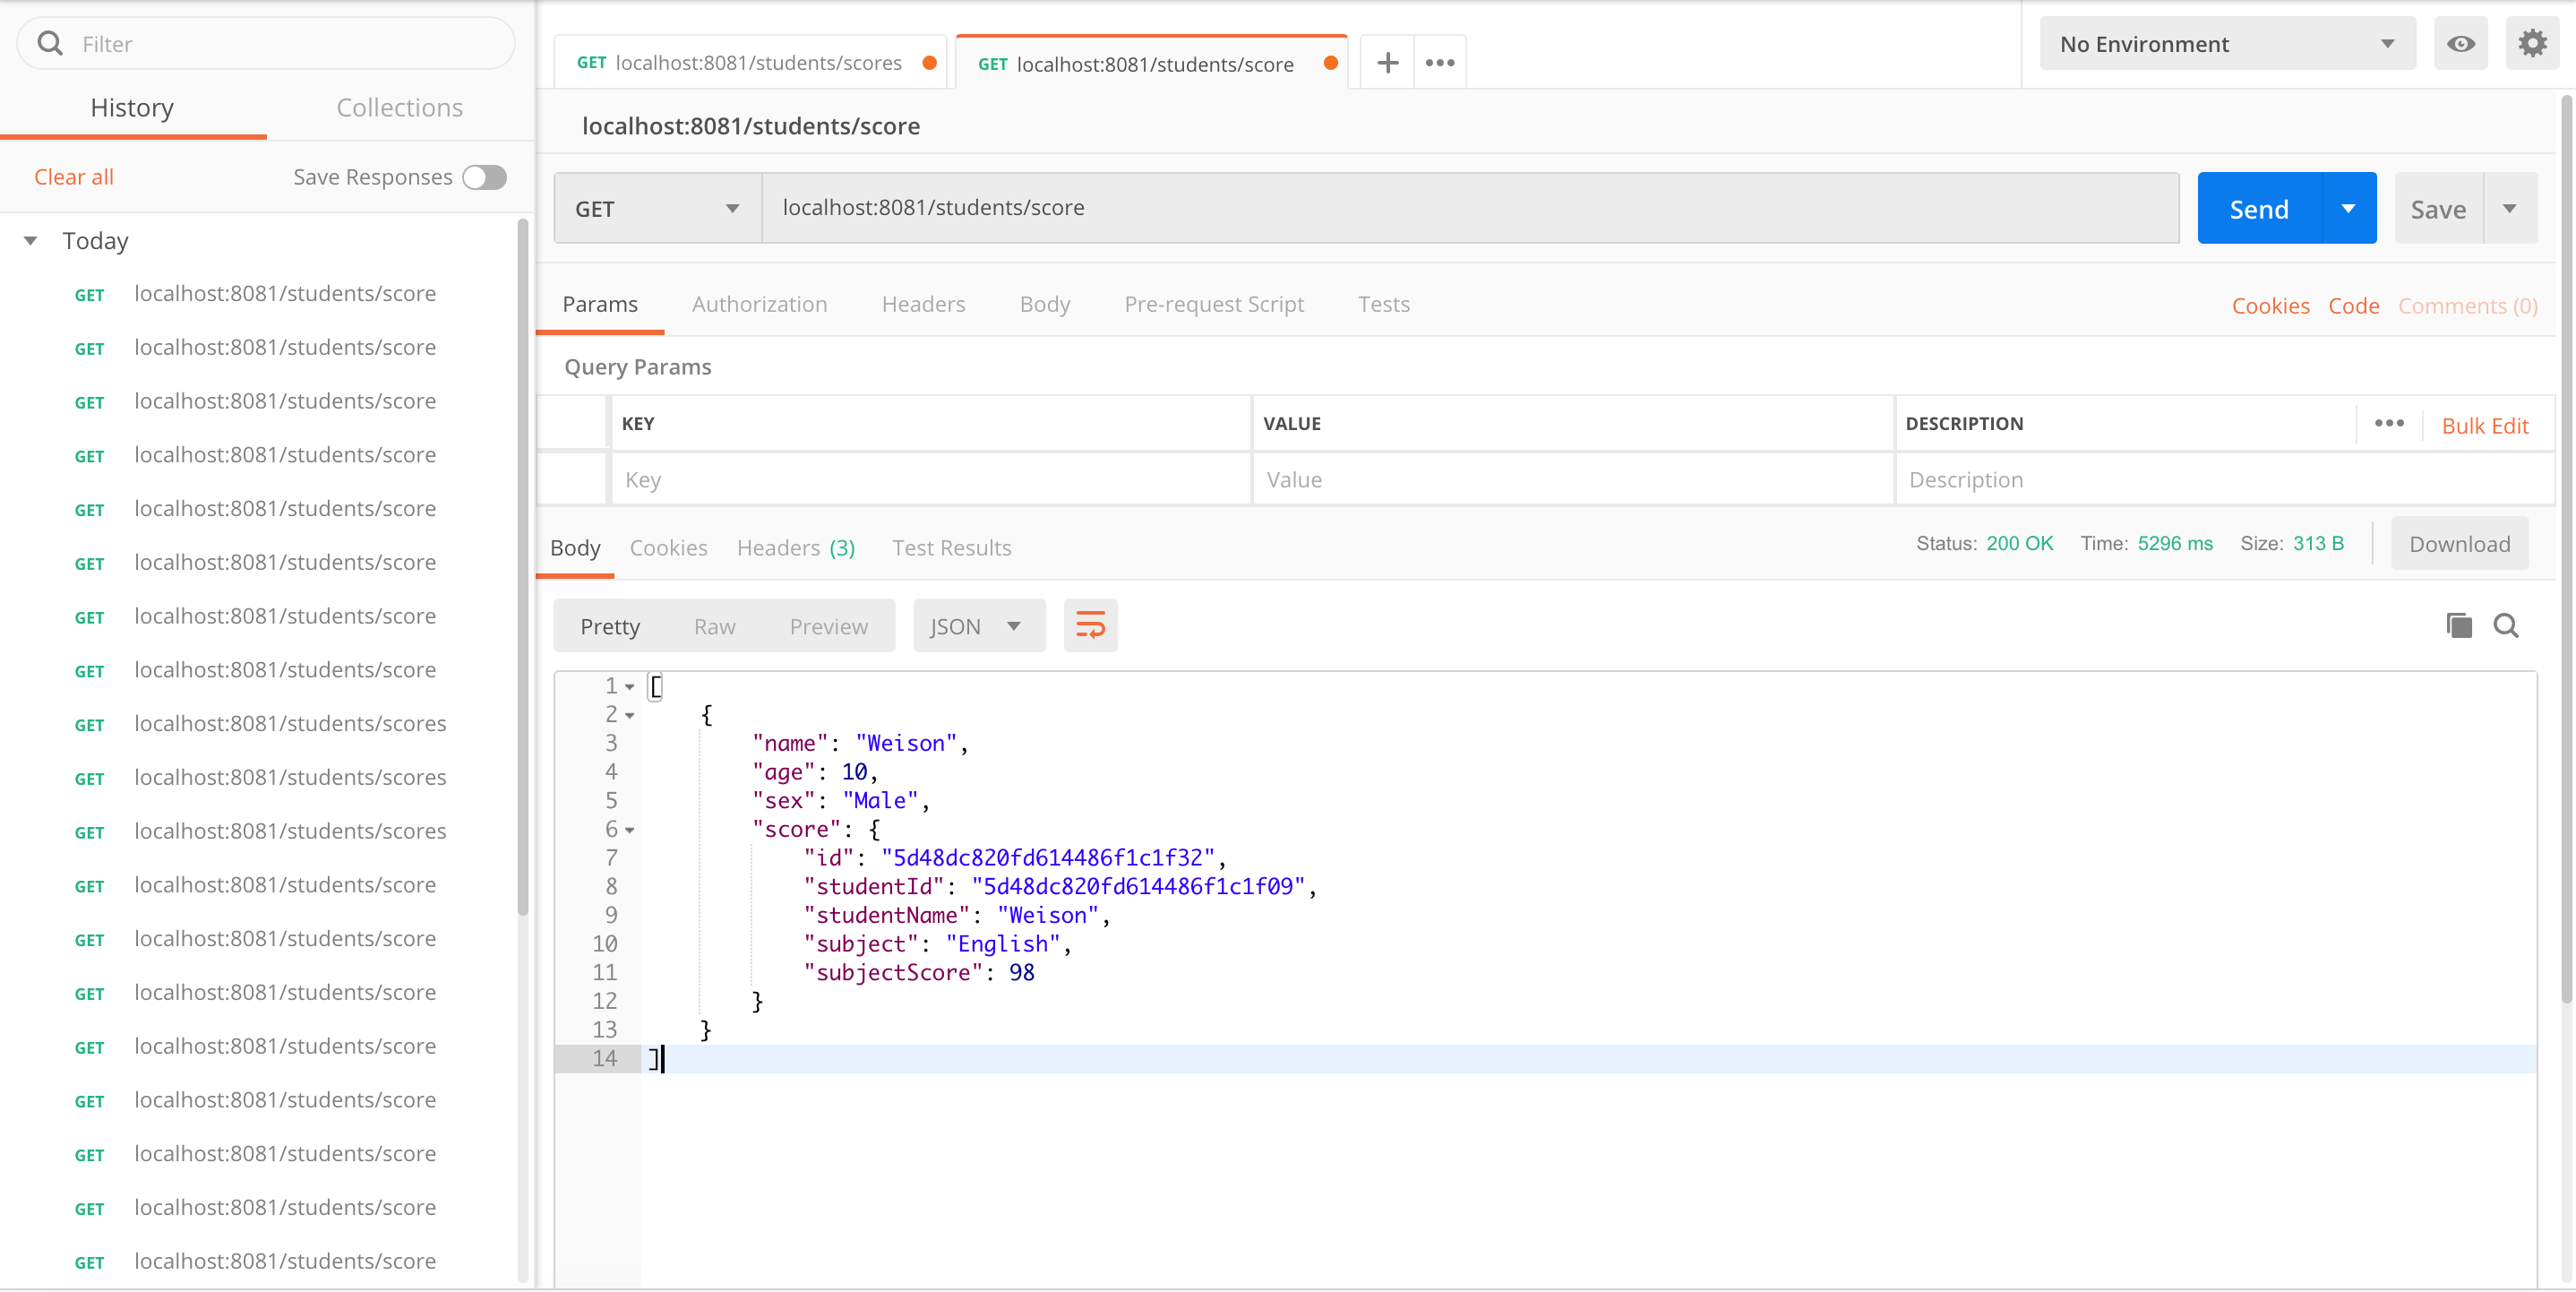The height and width of the screenshot is (1292, 2576).
Task: Copy response body to clipboard icon
Action: click(2458, 626)
